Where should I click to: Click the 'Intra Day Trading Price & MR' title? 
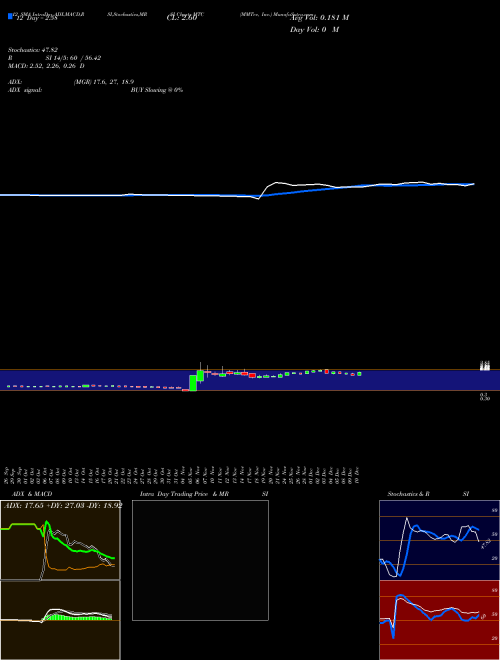[185, 494]
